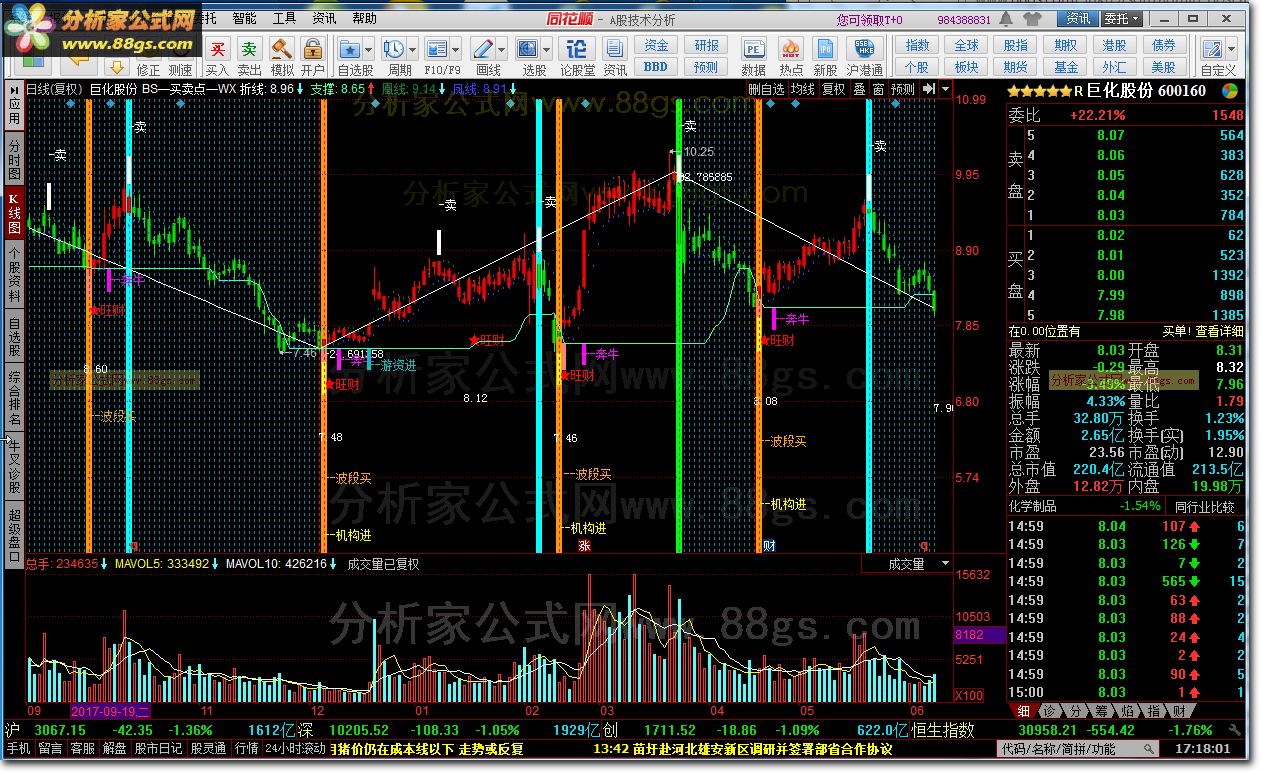Viewport: 1262px width, 773px height.
Task: Open the 帮助 menu
Action: tap(365, 18)
